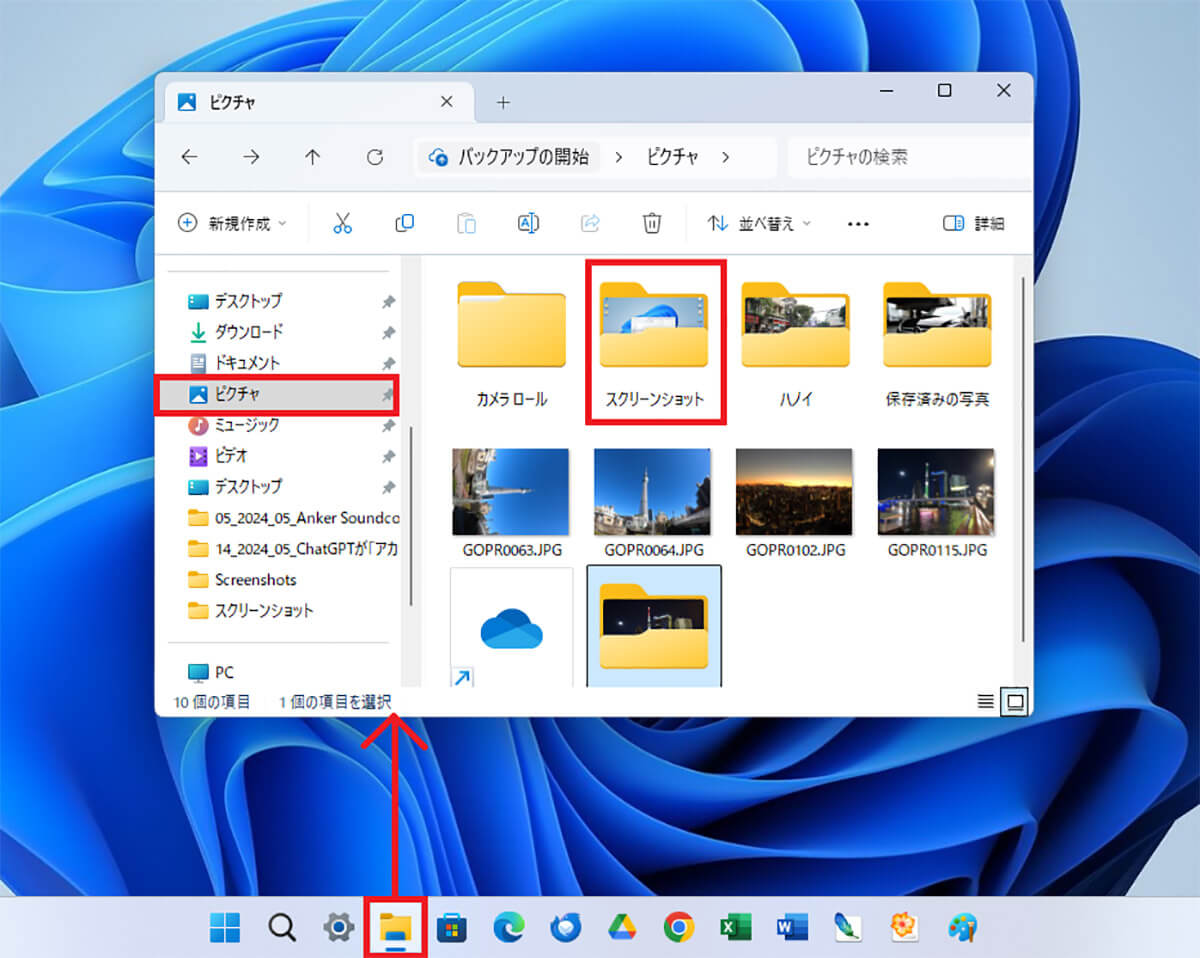Image resolution: width=1200 pixels, height=958 pixels.
Task: Open the 並べ替え sort dropdown
Action: coord(760,224)
